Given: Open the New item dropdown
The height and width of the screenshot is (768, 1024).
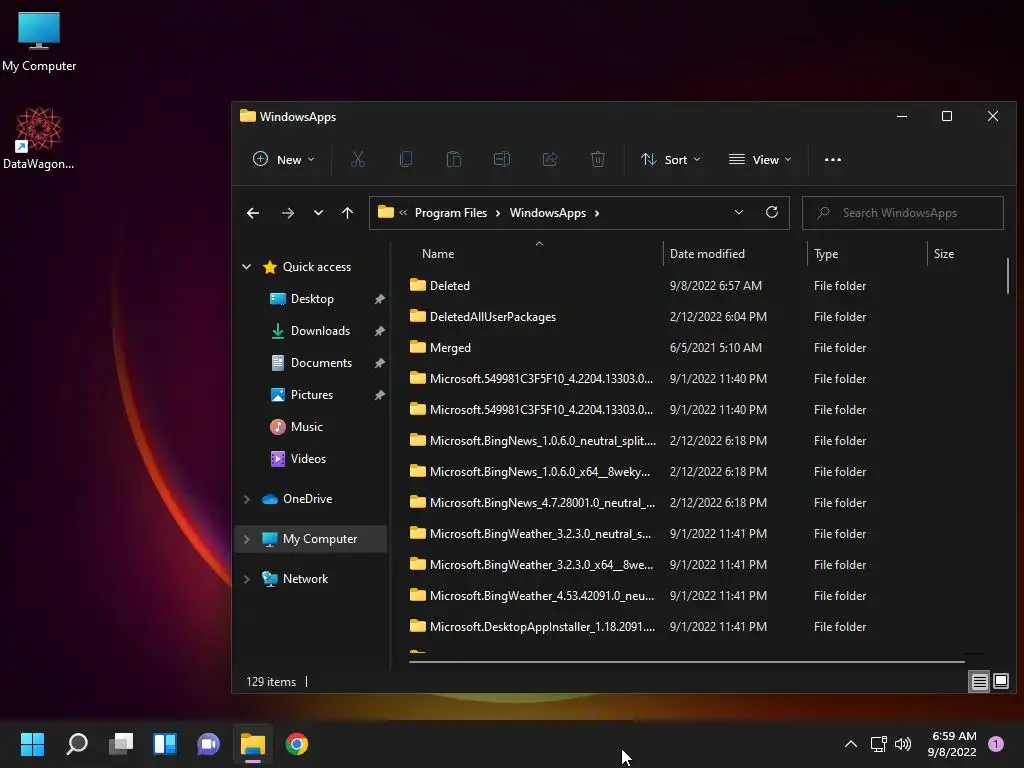Looking at the screenshot, I should [x=283, y=159].
